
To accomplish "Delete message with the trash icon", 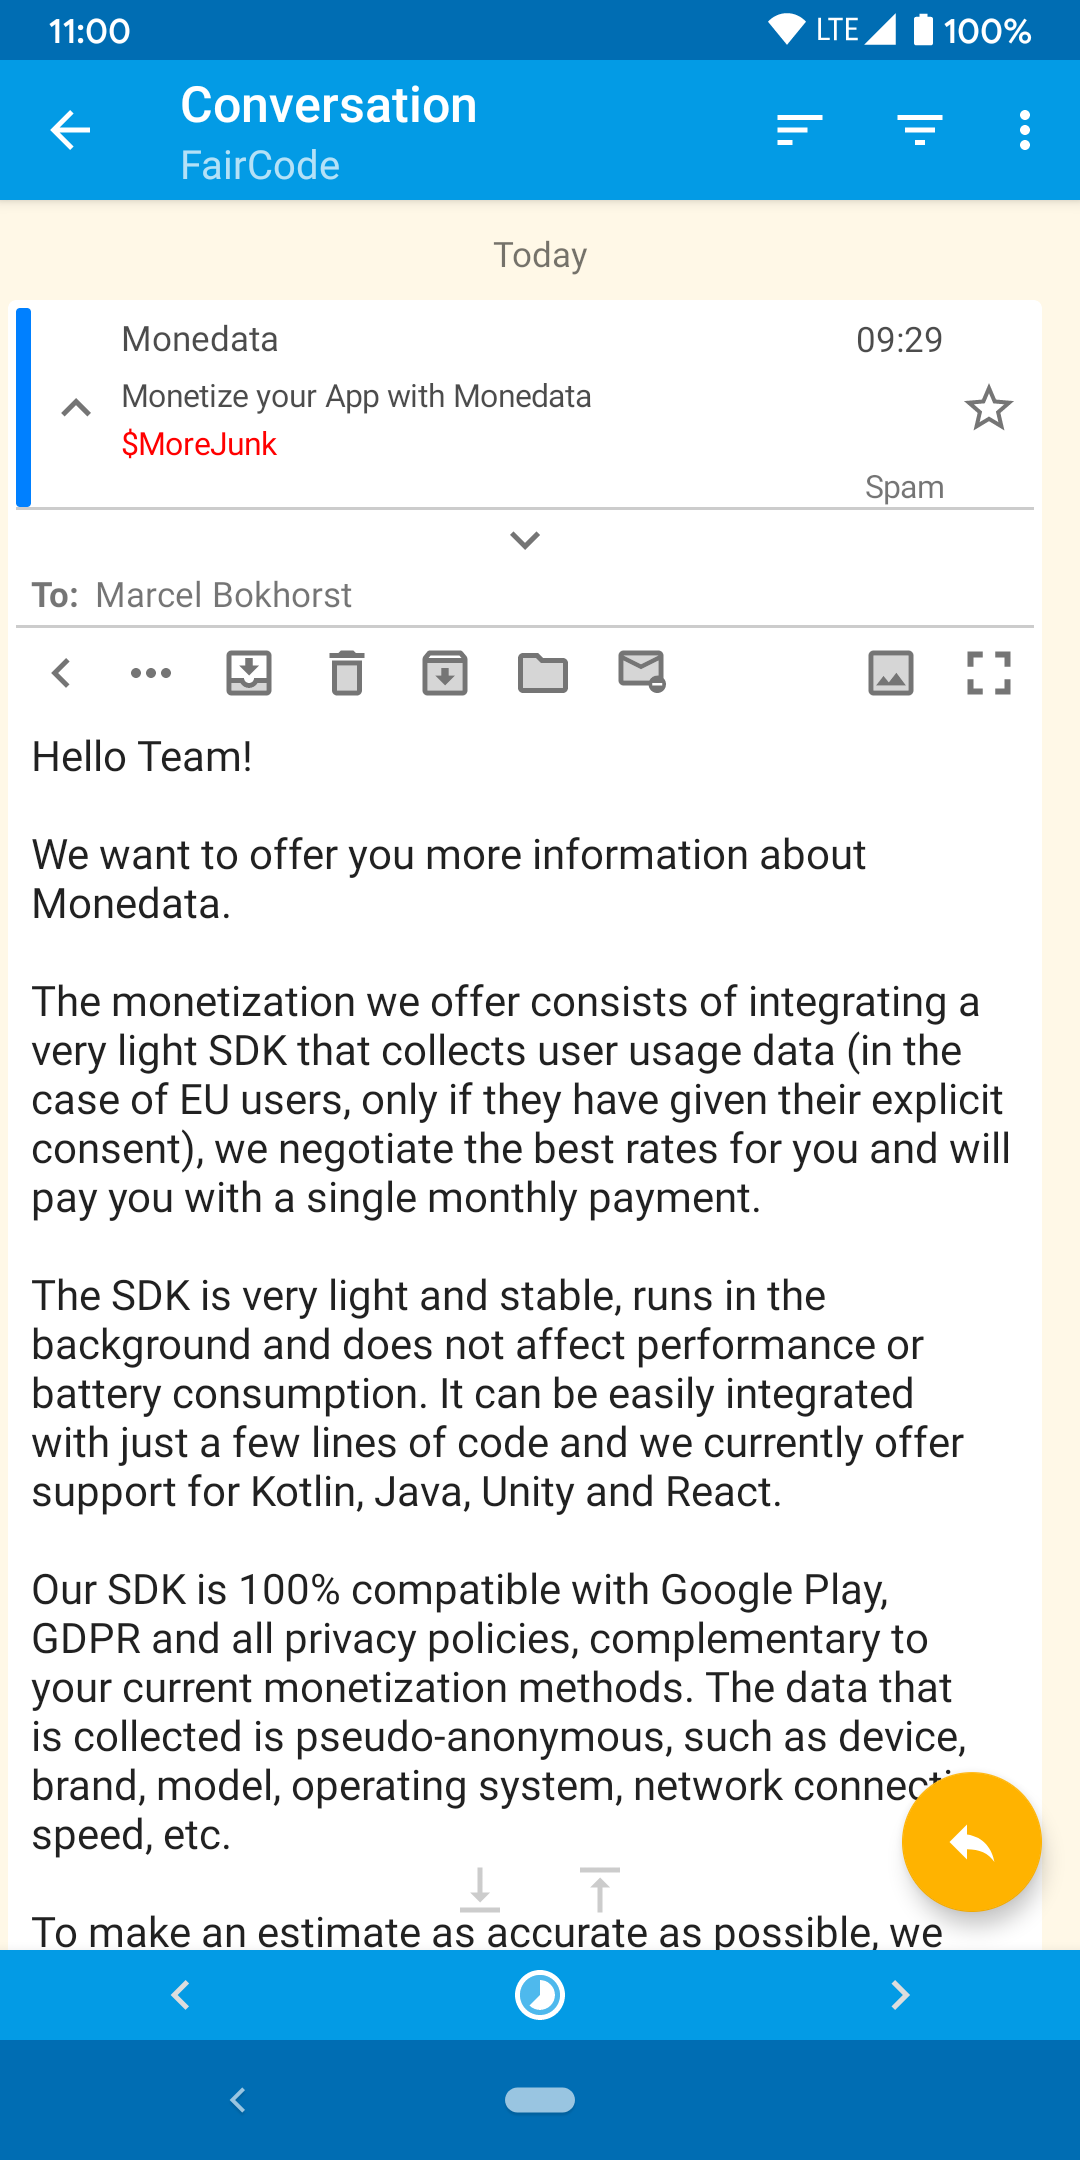I will click(x=347, y=673).
